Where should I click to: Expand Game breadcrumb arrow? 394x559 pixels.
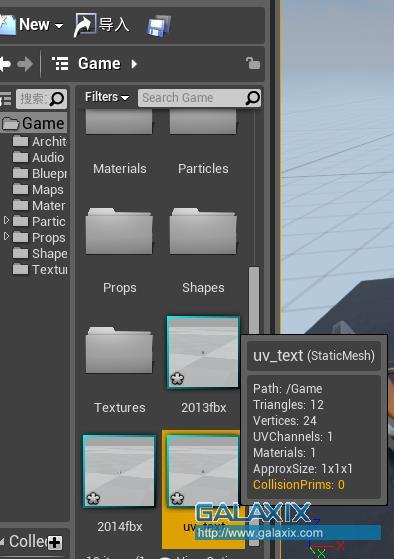coord(134,64)
